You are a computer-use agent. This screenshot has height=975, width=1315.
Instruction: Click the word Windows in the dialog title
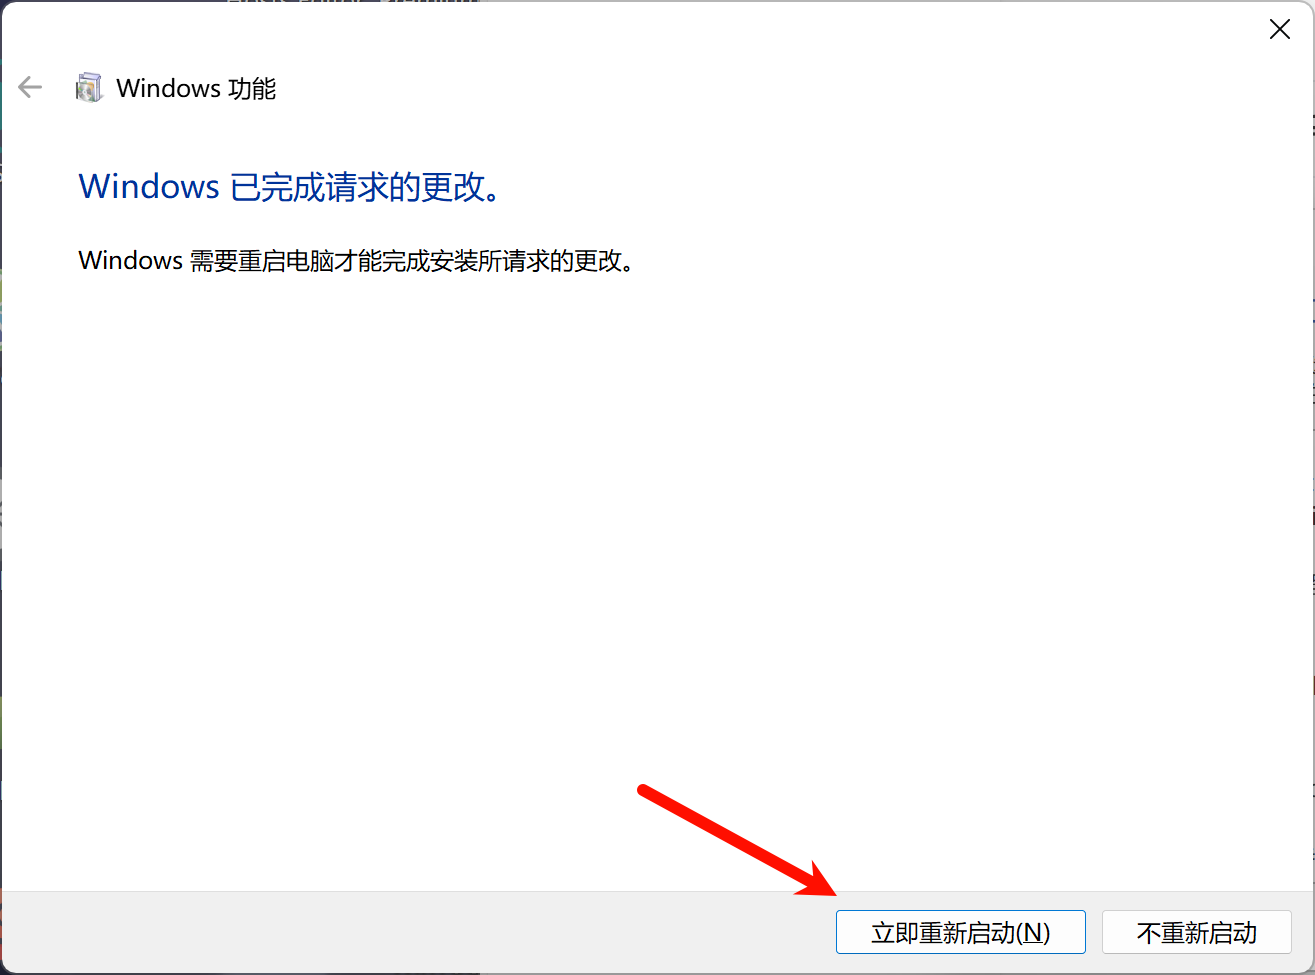pyautogui.click(x=168, y=88)
